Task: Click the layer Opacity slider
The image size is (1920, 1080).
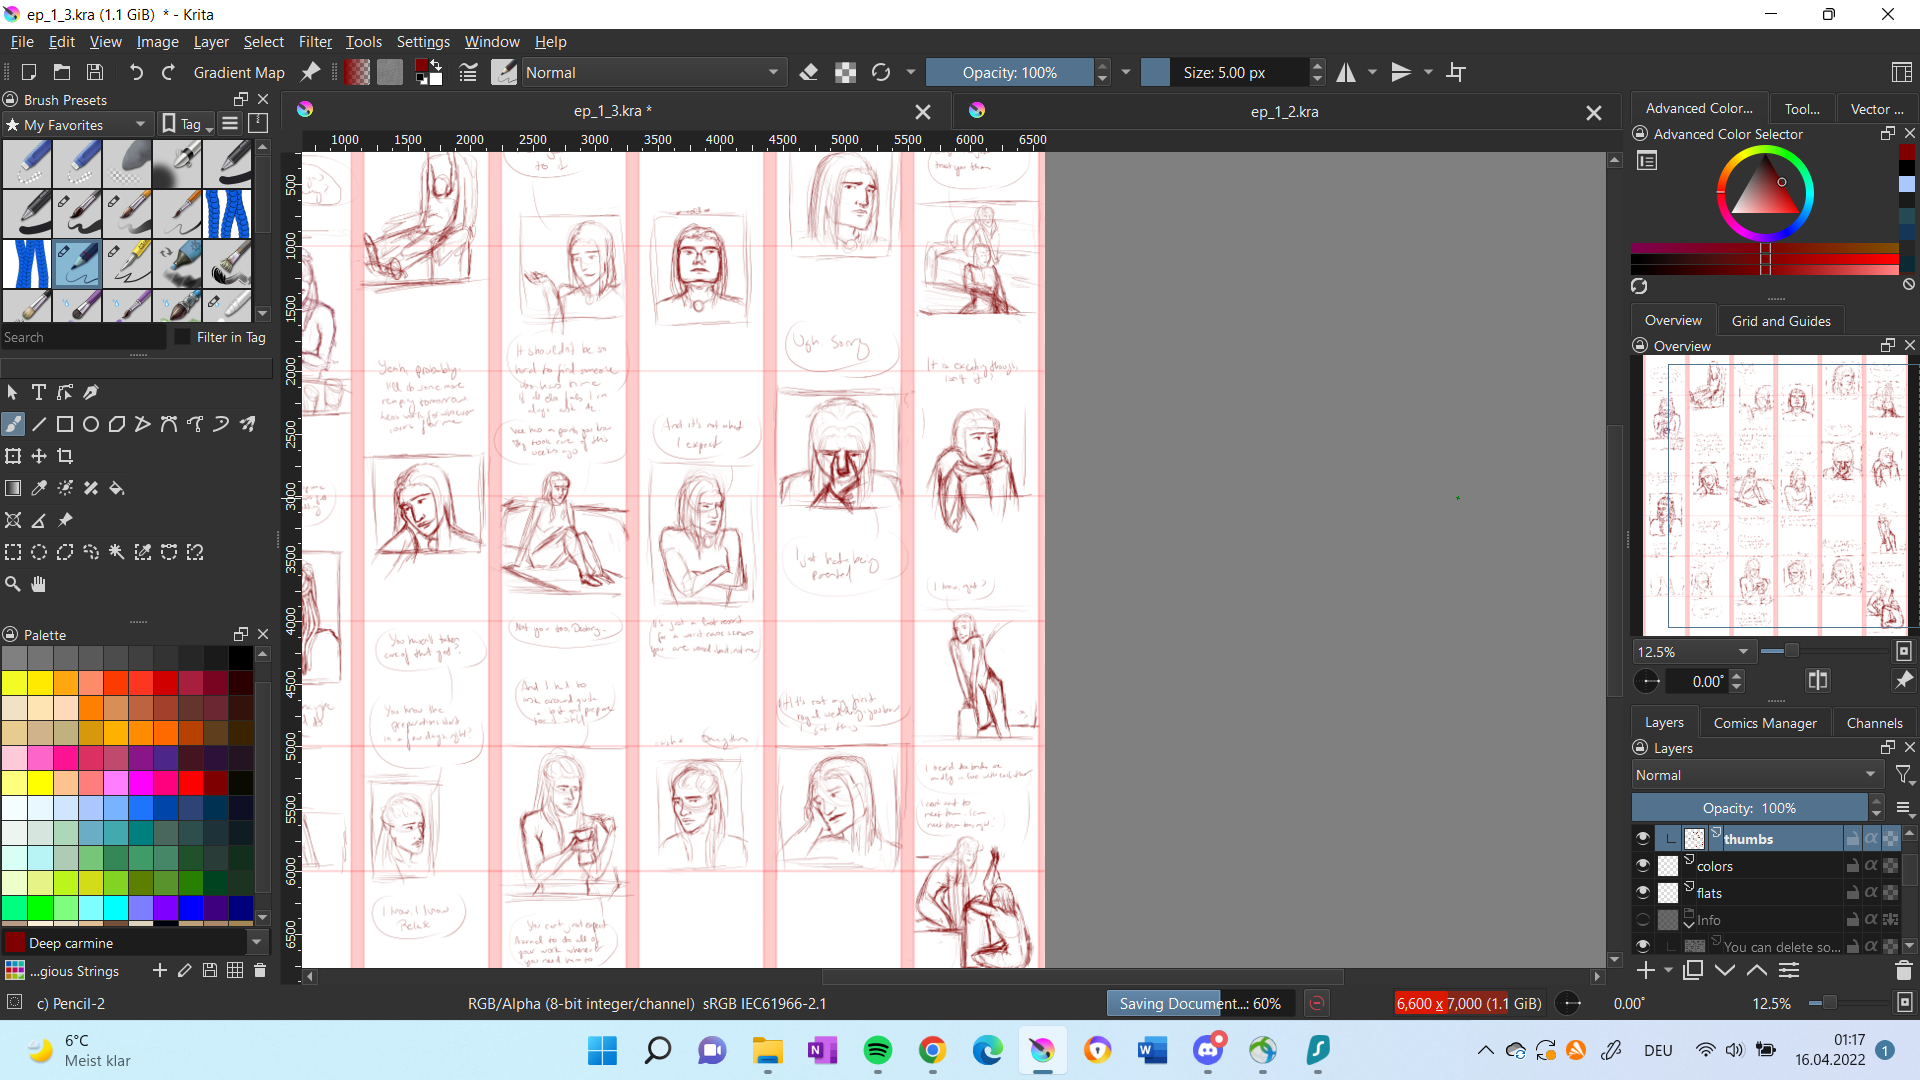Action: 1748,807
